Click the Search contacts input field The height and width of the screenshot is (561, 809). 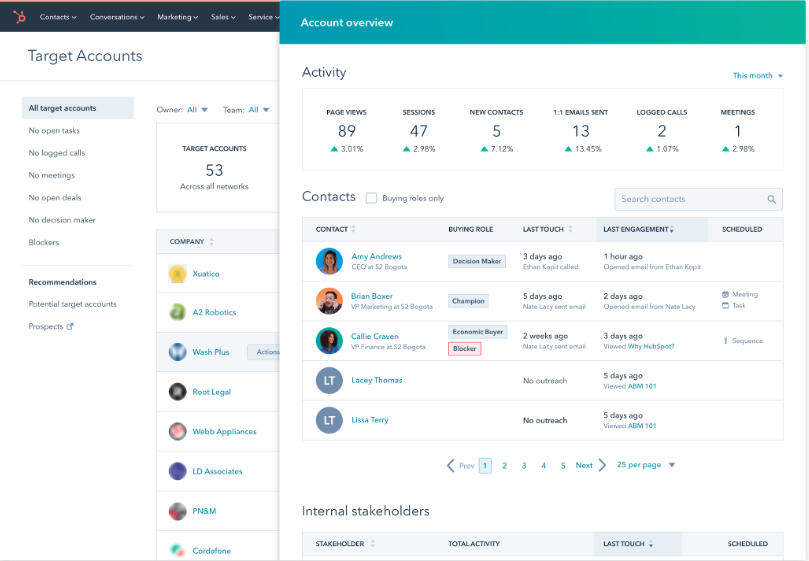coord(690,199)
